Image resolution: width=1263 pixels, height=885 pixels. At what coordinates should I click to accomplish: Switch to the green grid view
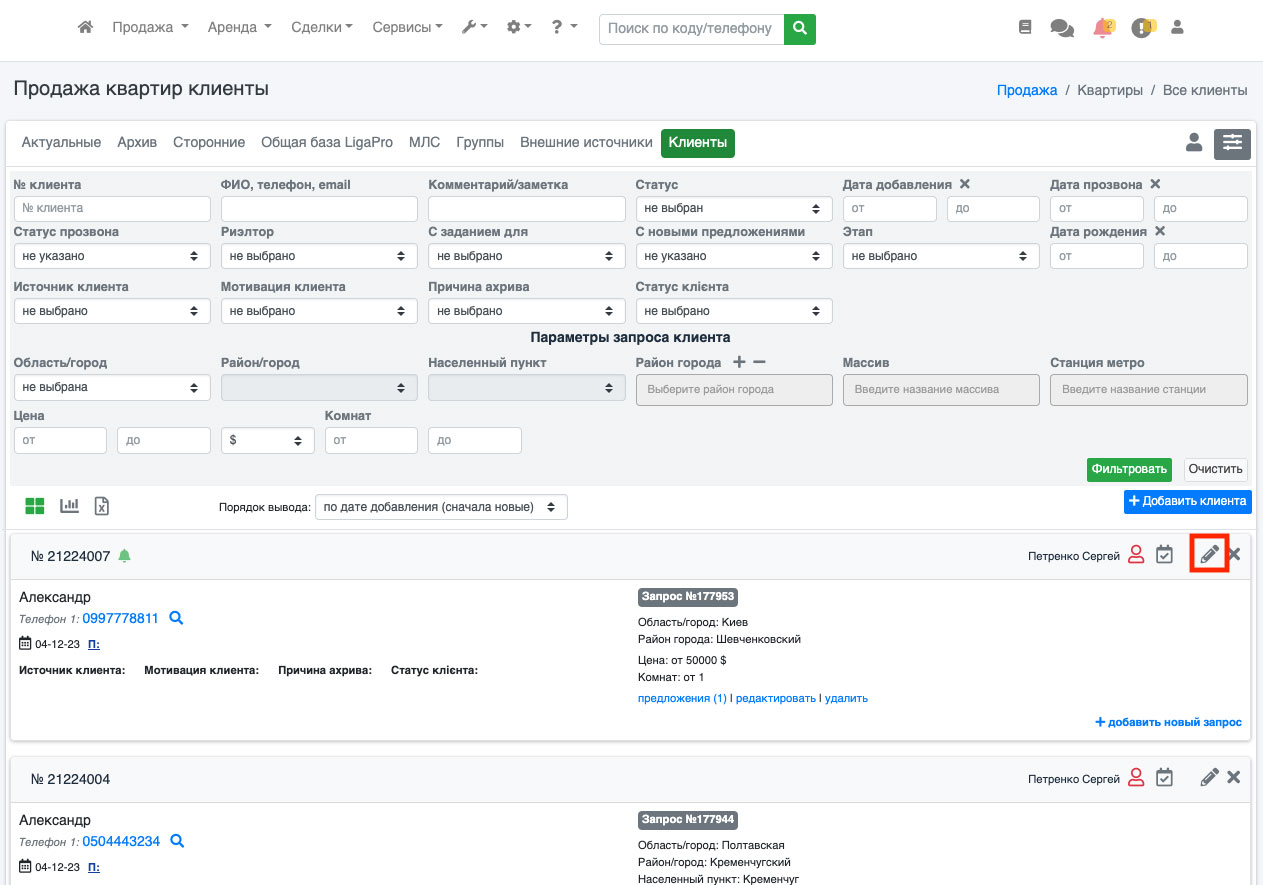pos(35,506)
